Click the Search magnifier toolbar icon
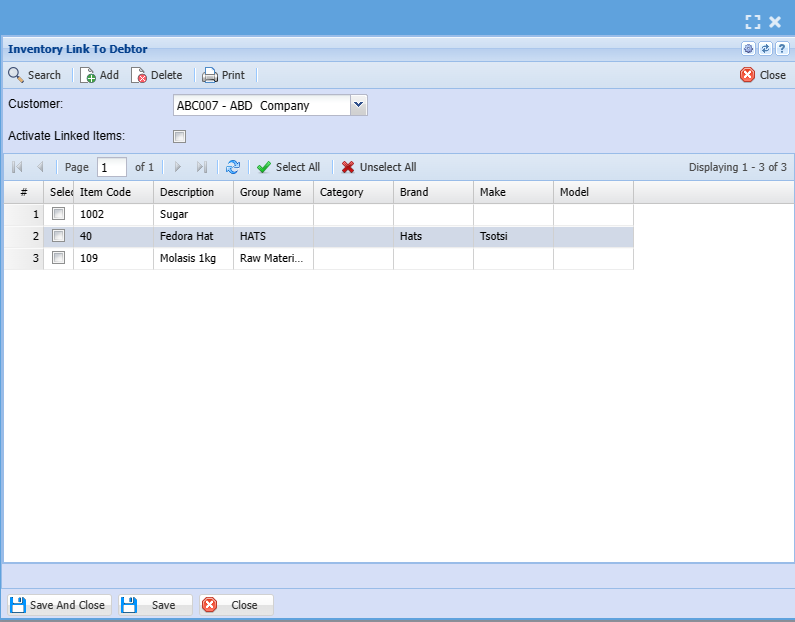This screenshot has height=622, width=795. [x=17, y=75]
